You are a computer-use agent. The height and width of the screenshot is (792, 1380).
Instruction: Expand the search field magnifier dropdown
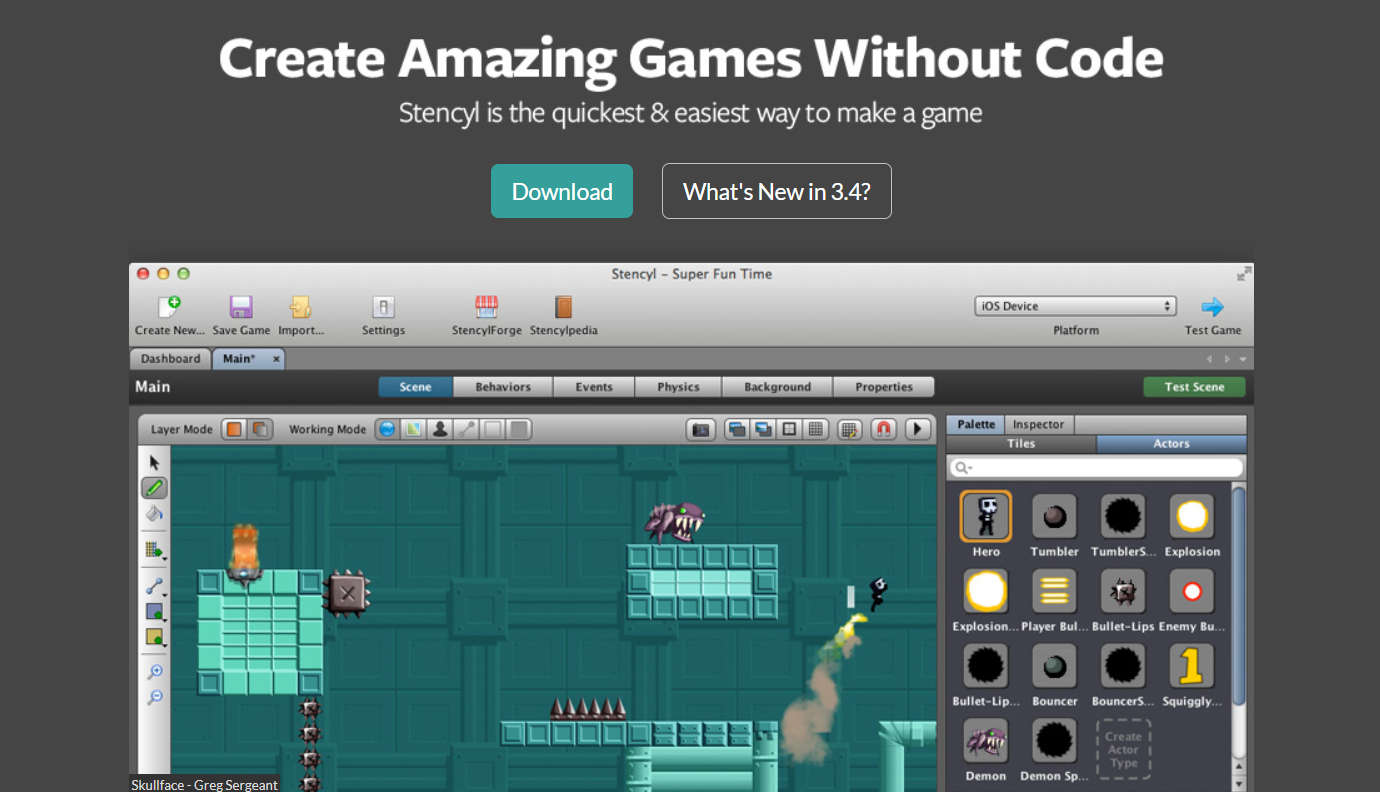click(964, 468)
